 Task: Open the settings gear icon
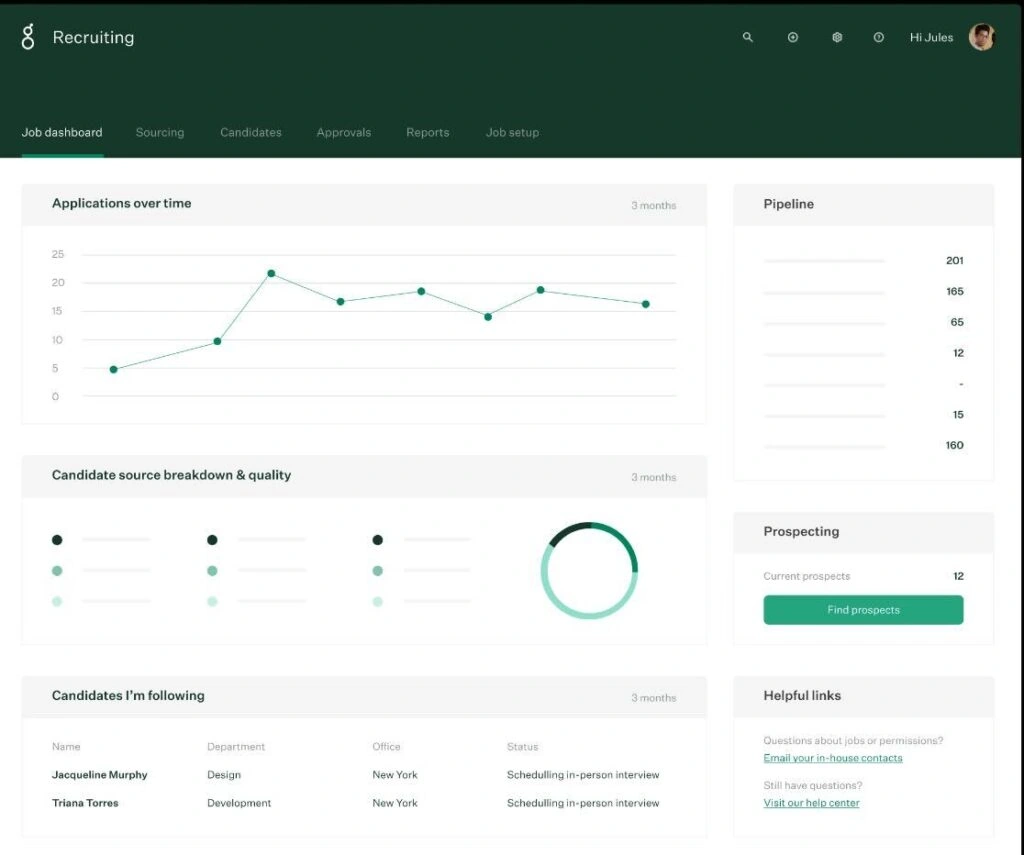837,37
